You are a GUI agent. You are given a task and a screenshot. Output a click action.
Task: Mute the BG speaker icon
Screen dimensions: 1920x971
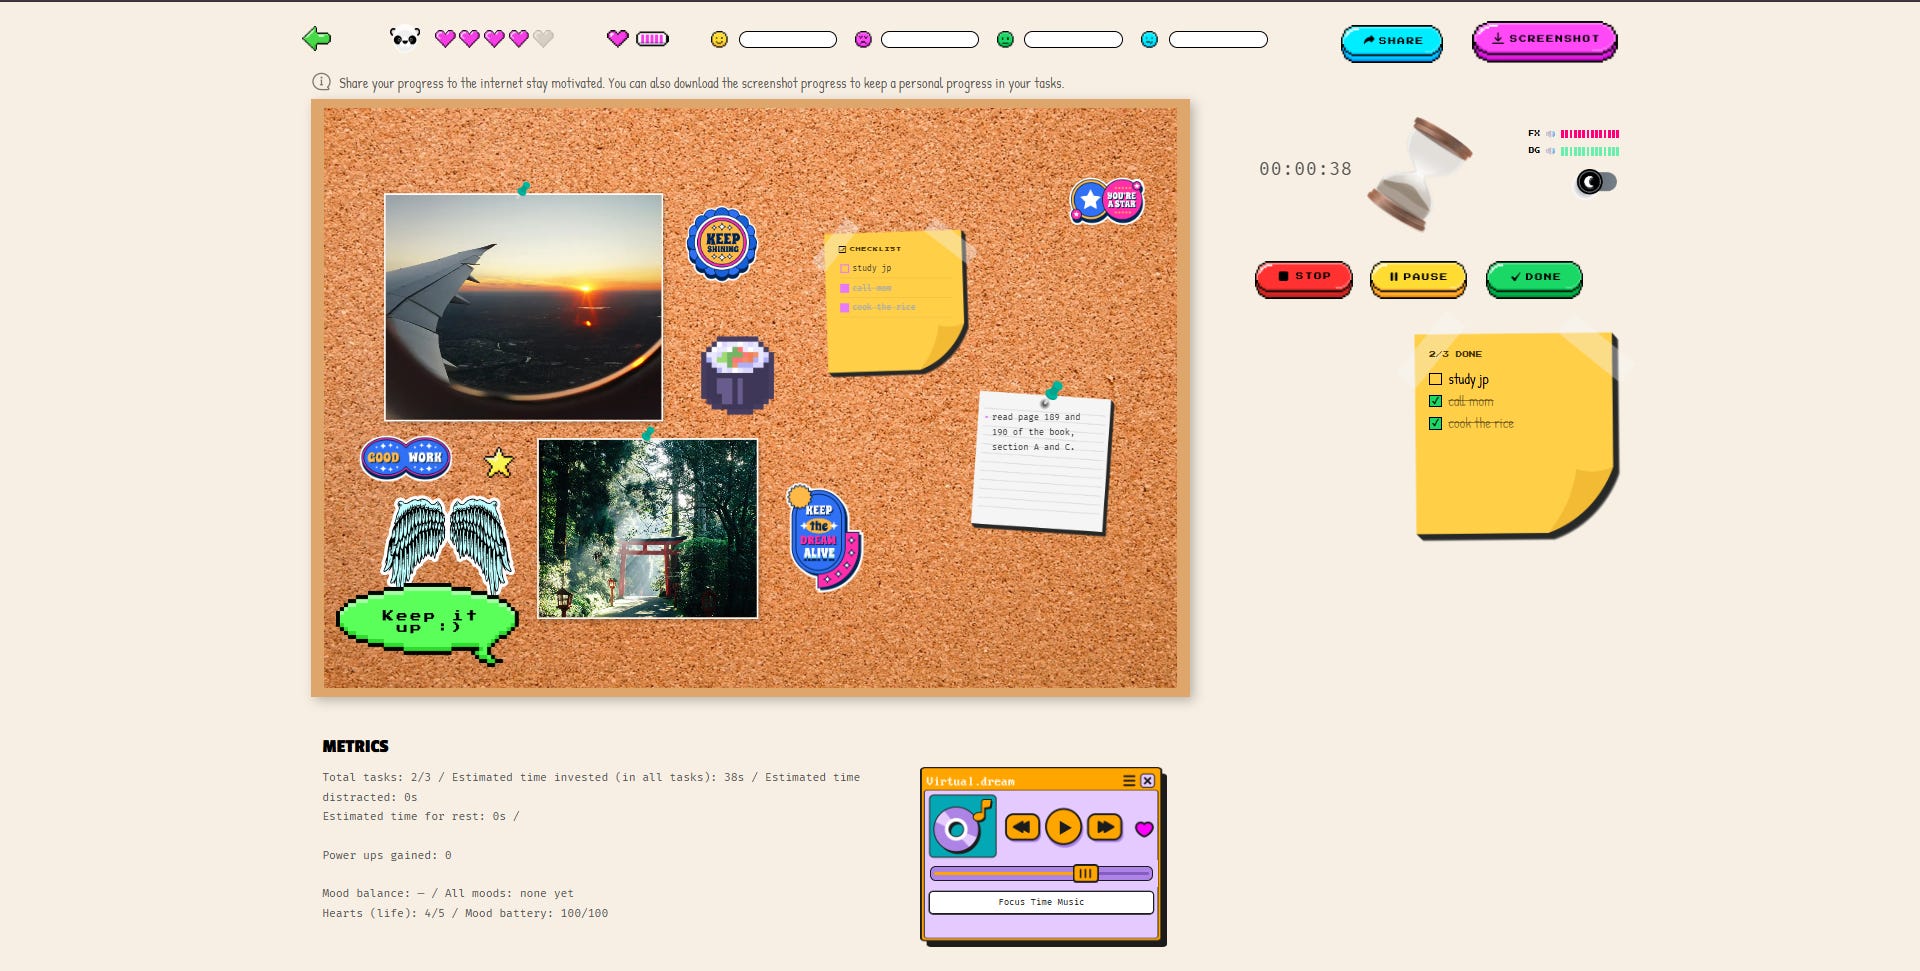point(1551,151)
